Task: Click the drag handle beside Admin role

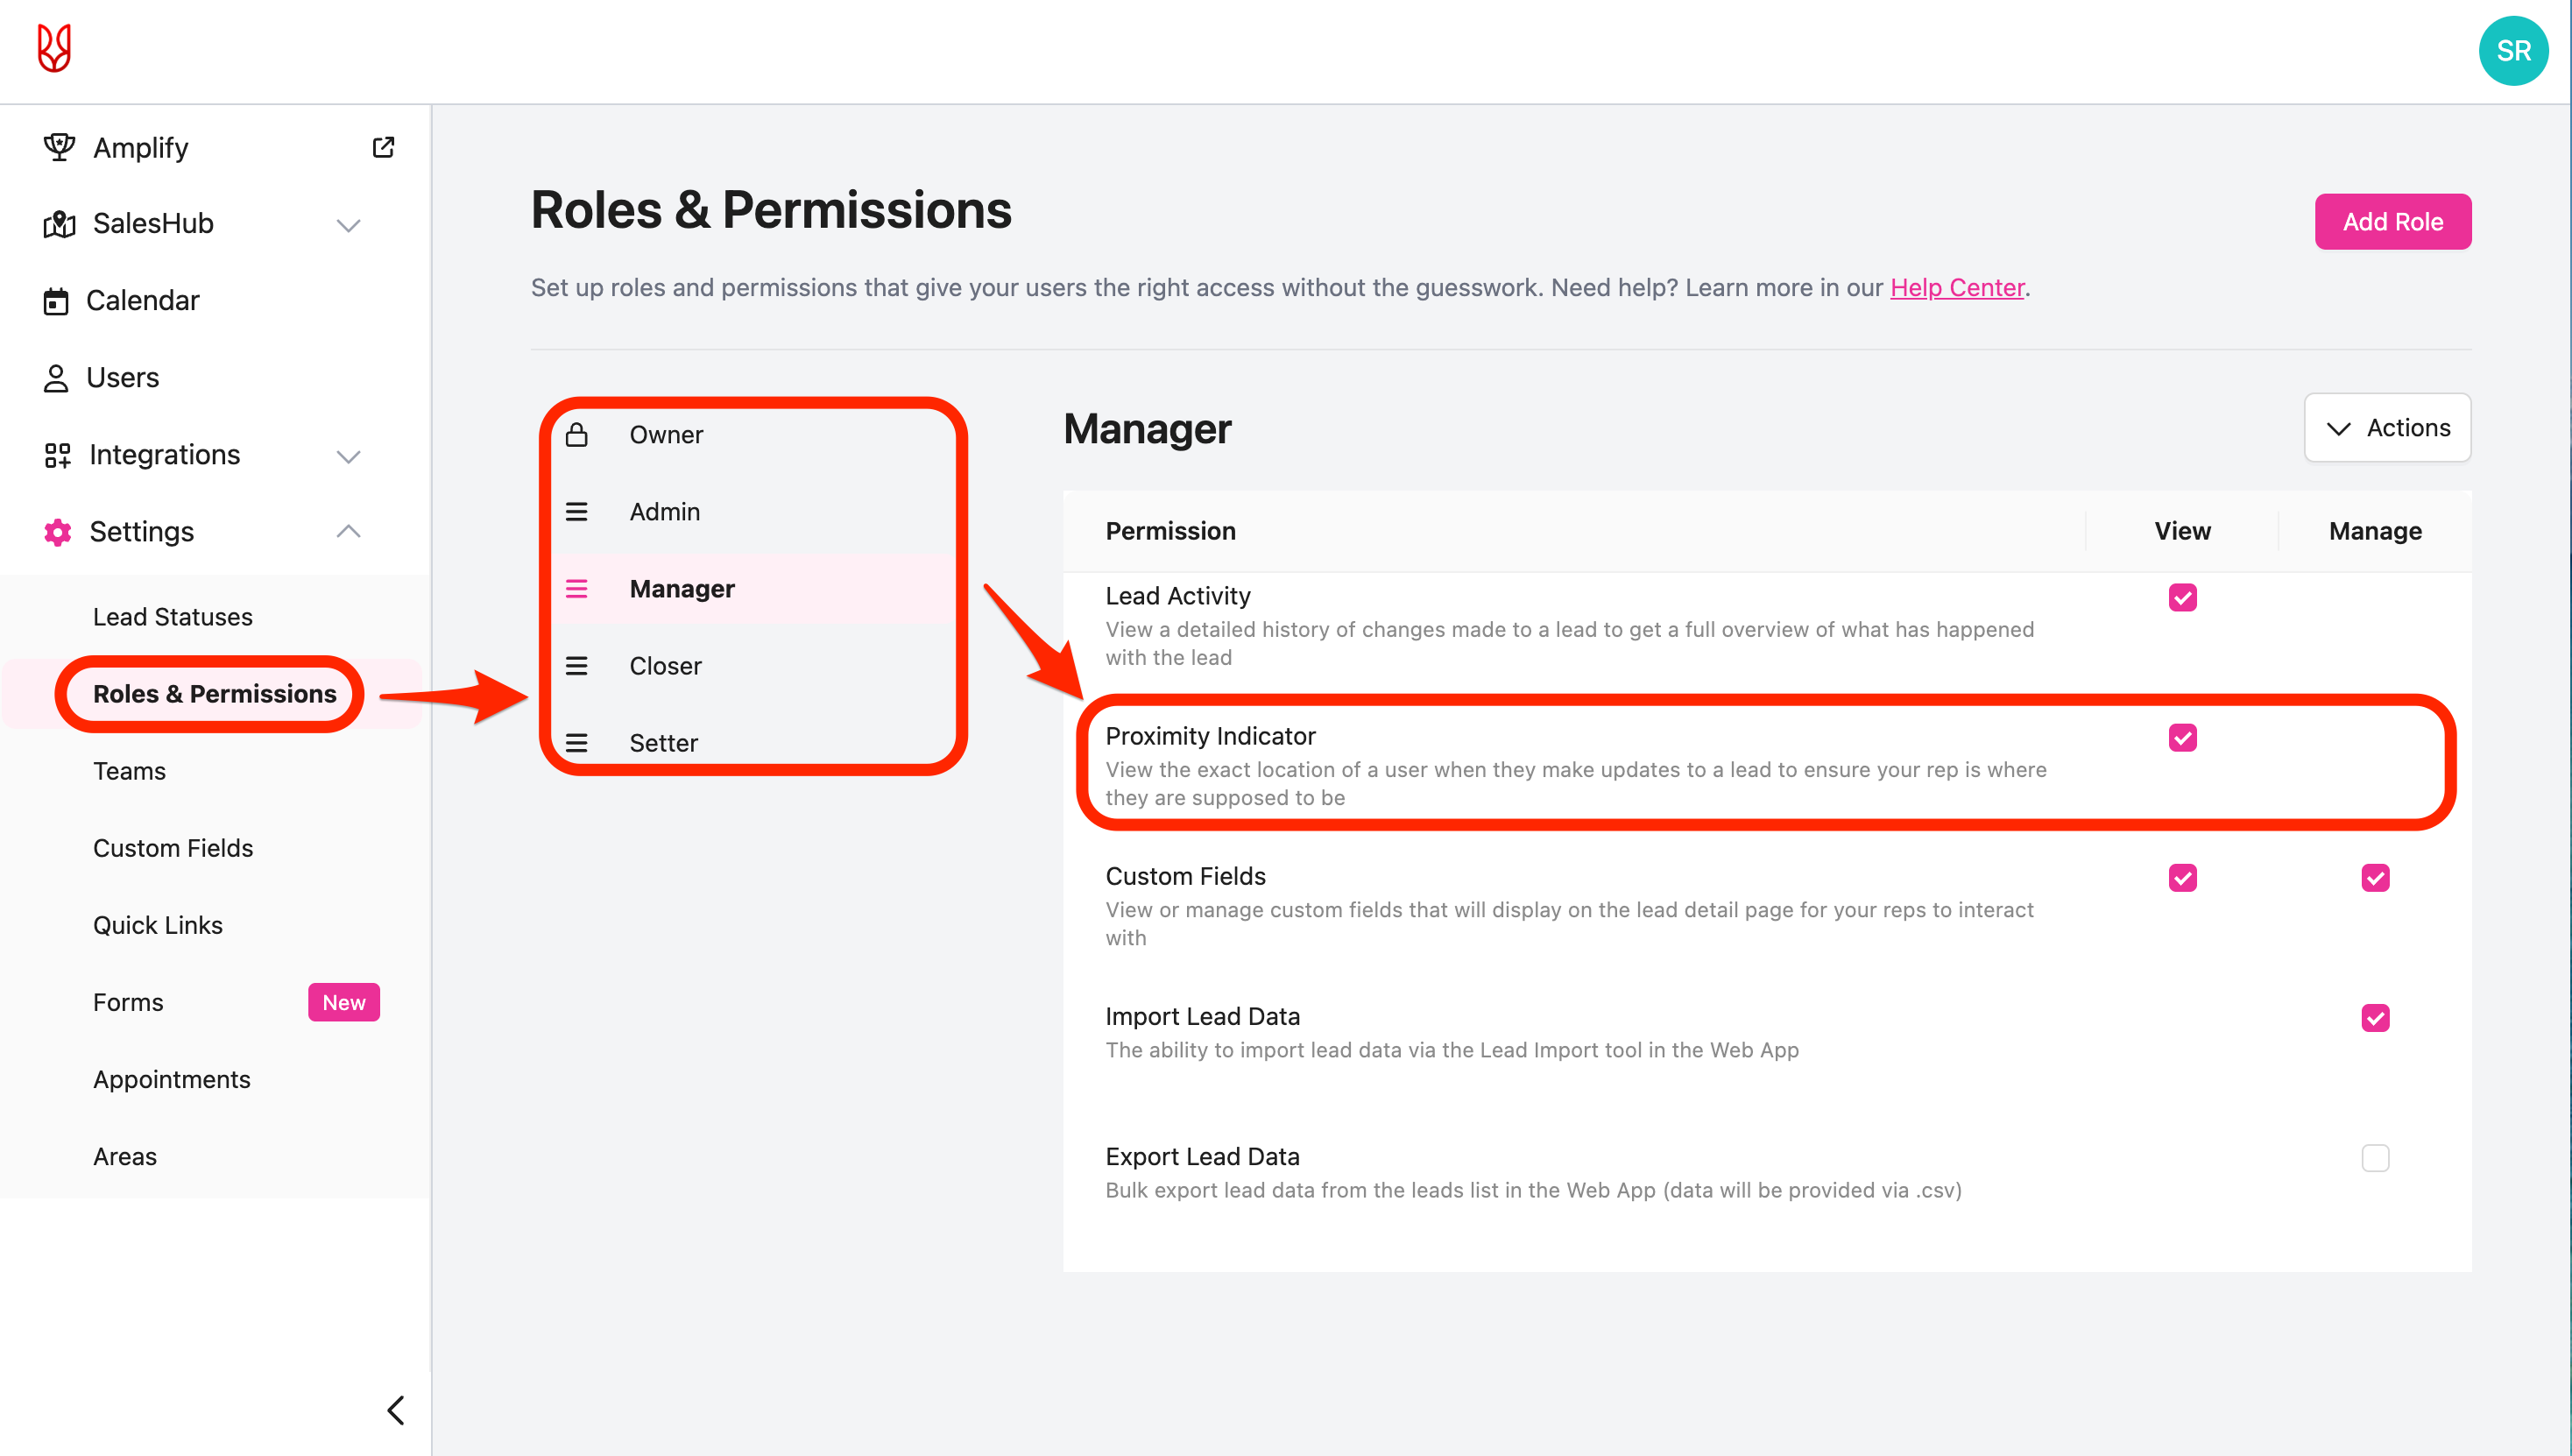Action: (577, 512)
